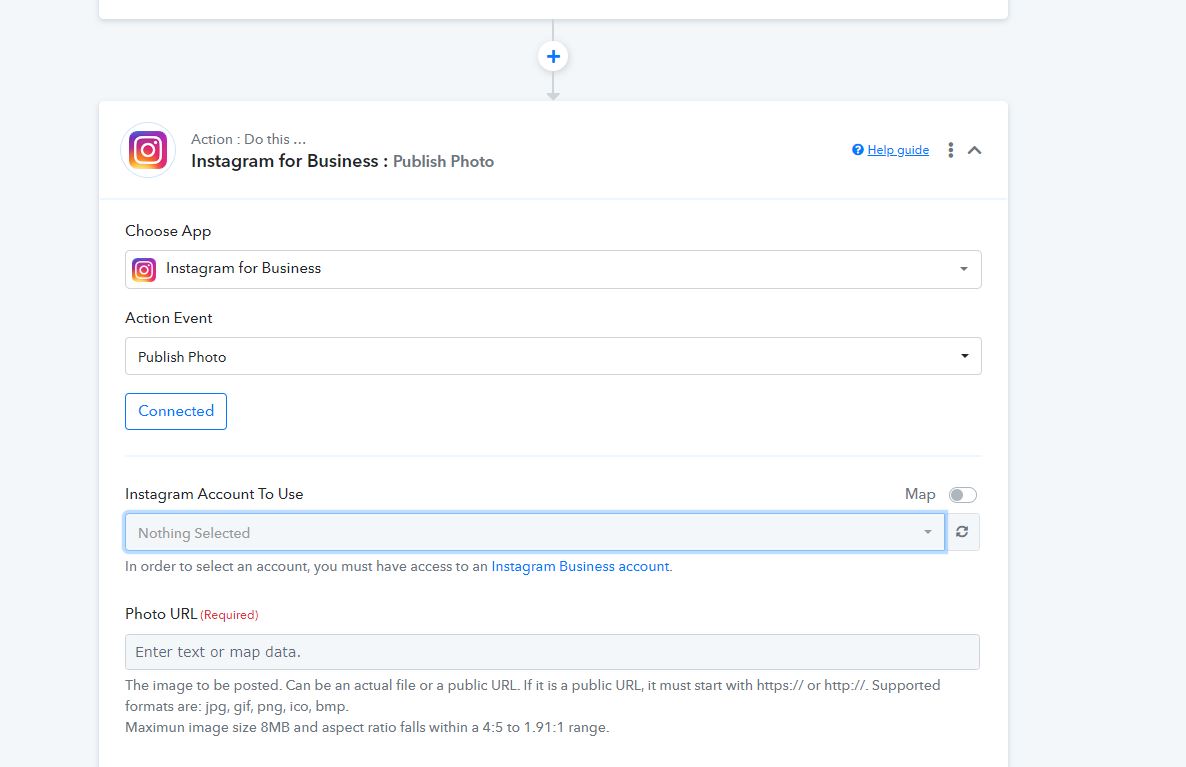Image resolution: width=1186 pixels, height=767 pixels.
Task: Click the Publish Photo title text
Action: point(443,161)
